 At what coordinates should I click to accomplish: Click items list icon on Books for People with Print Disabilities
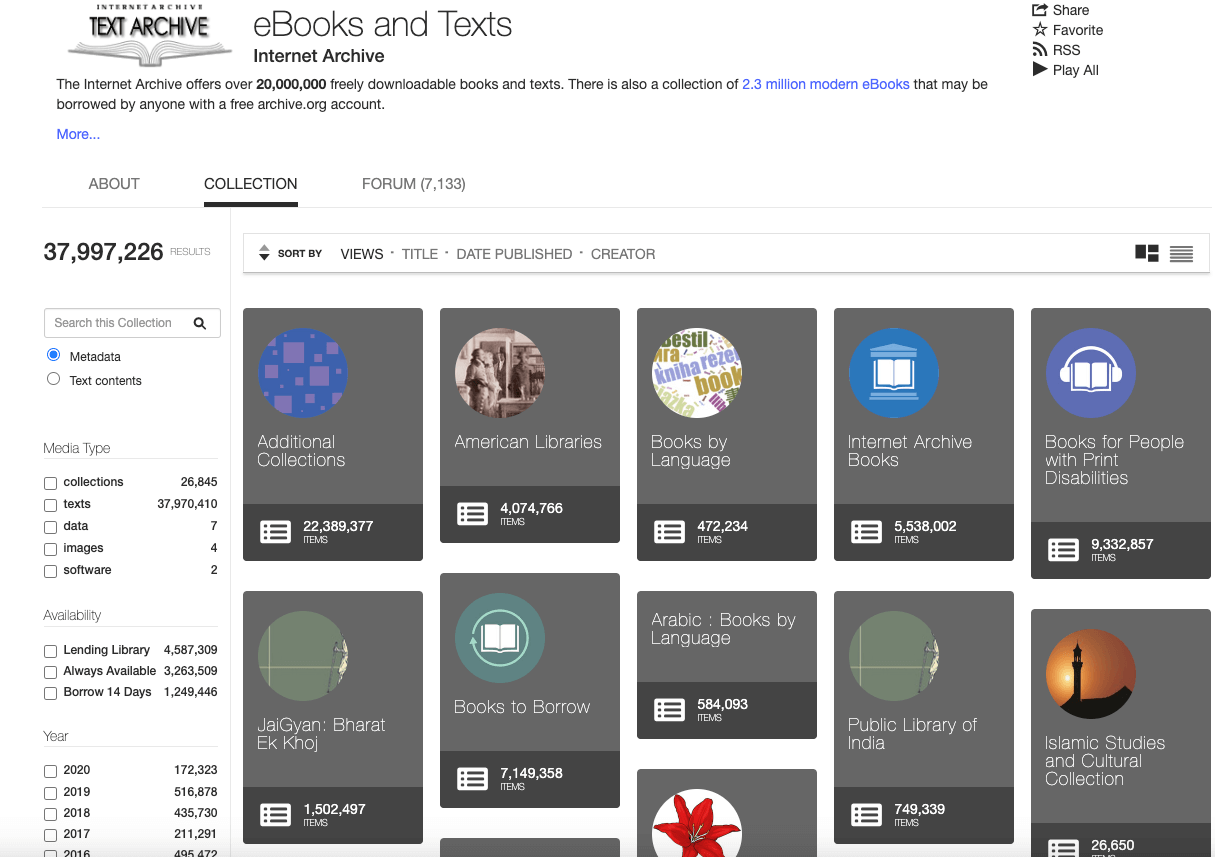(1064, 550)
